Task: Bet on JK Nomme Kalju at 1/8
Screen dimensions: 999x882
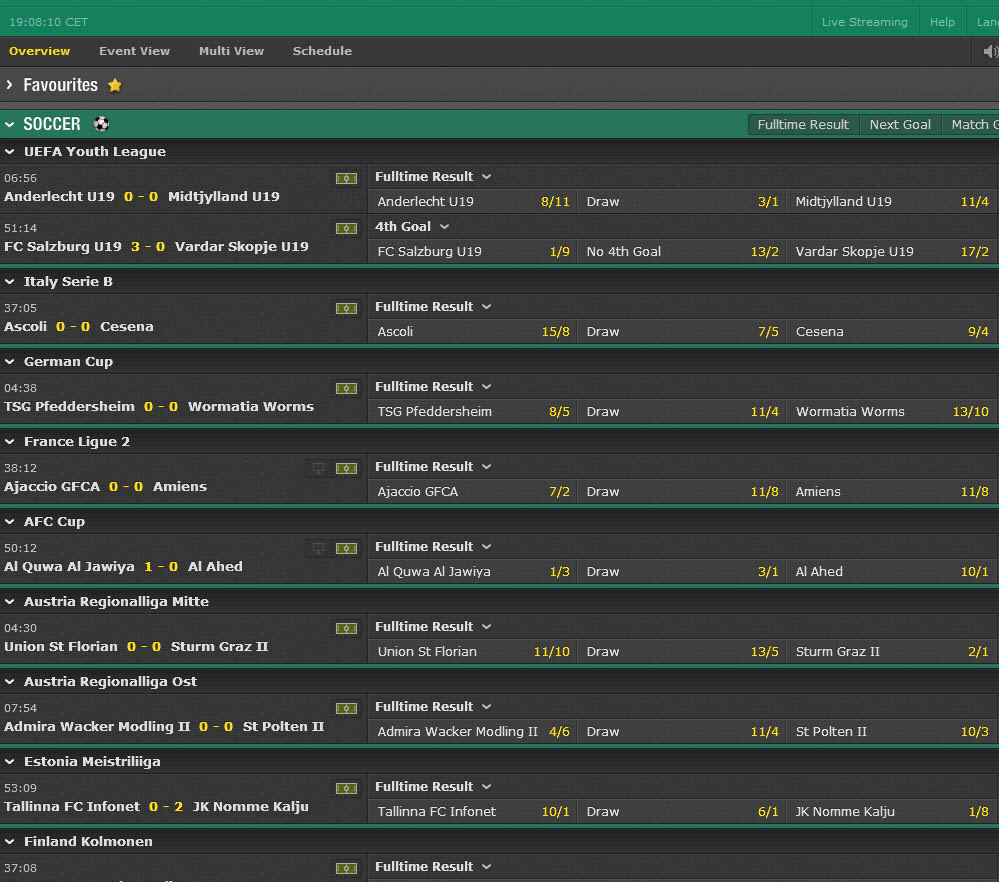Action: coord(891,811)
